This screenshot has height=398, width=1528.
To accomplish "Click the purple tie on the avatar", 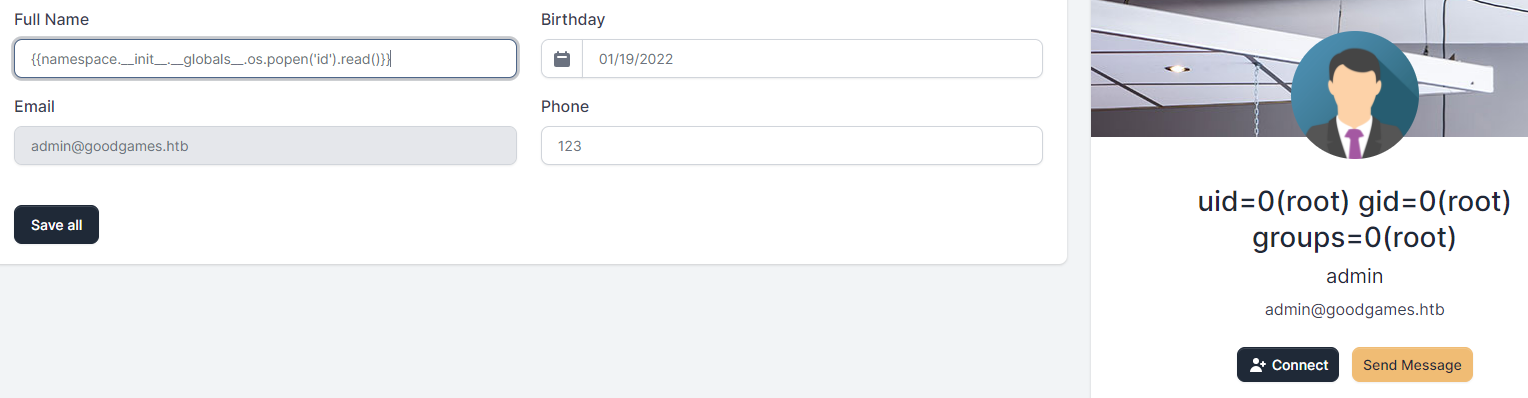I will click(1355, 143).
